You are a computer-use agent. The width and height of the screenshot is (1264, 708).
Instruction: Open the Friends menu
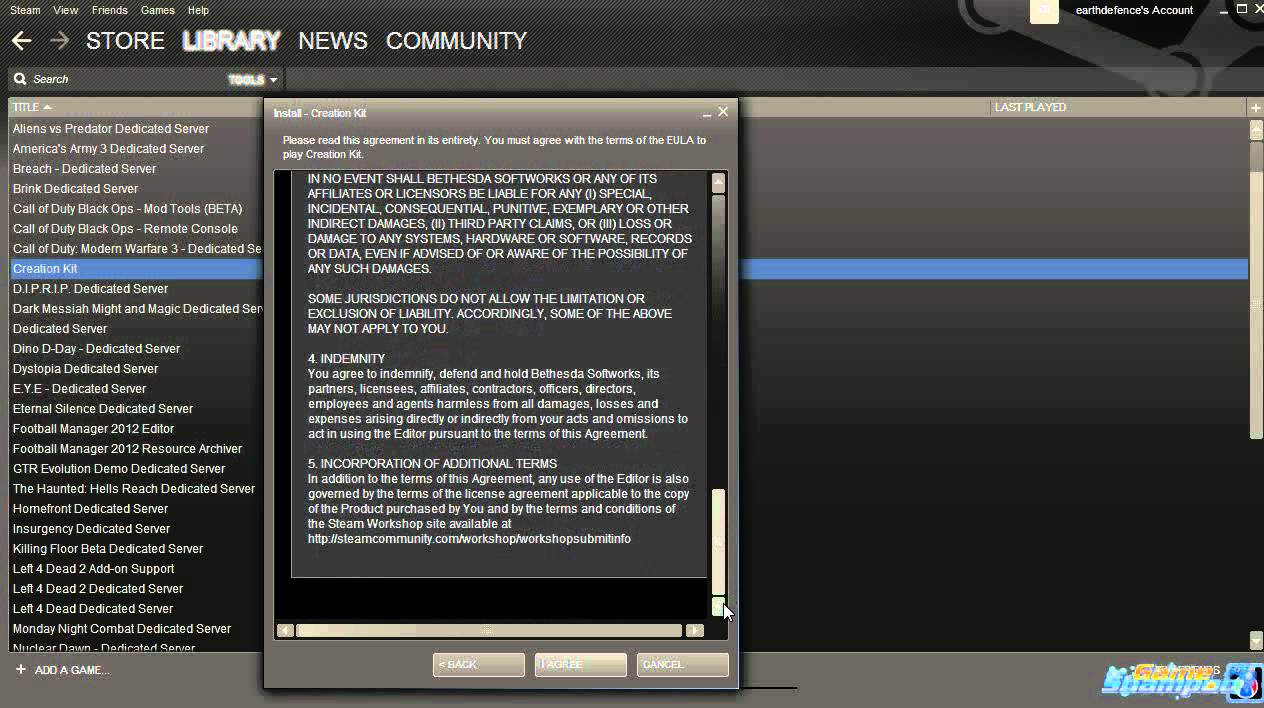pos(109,10)
